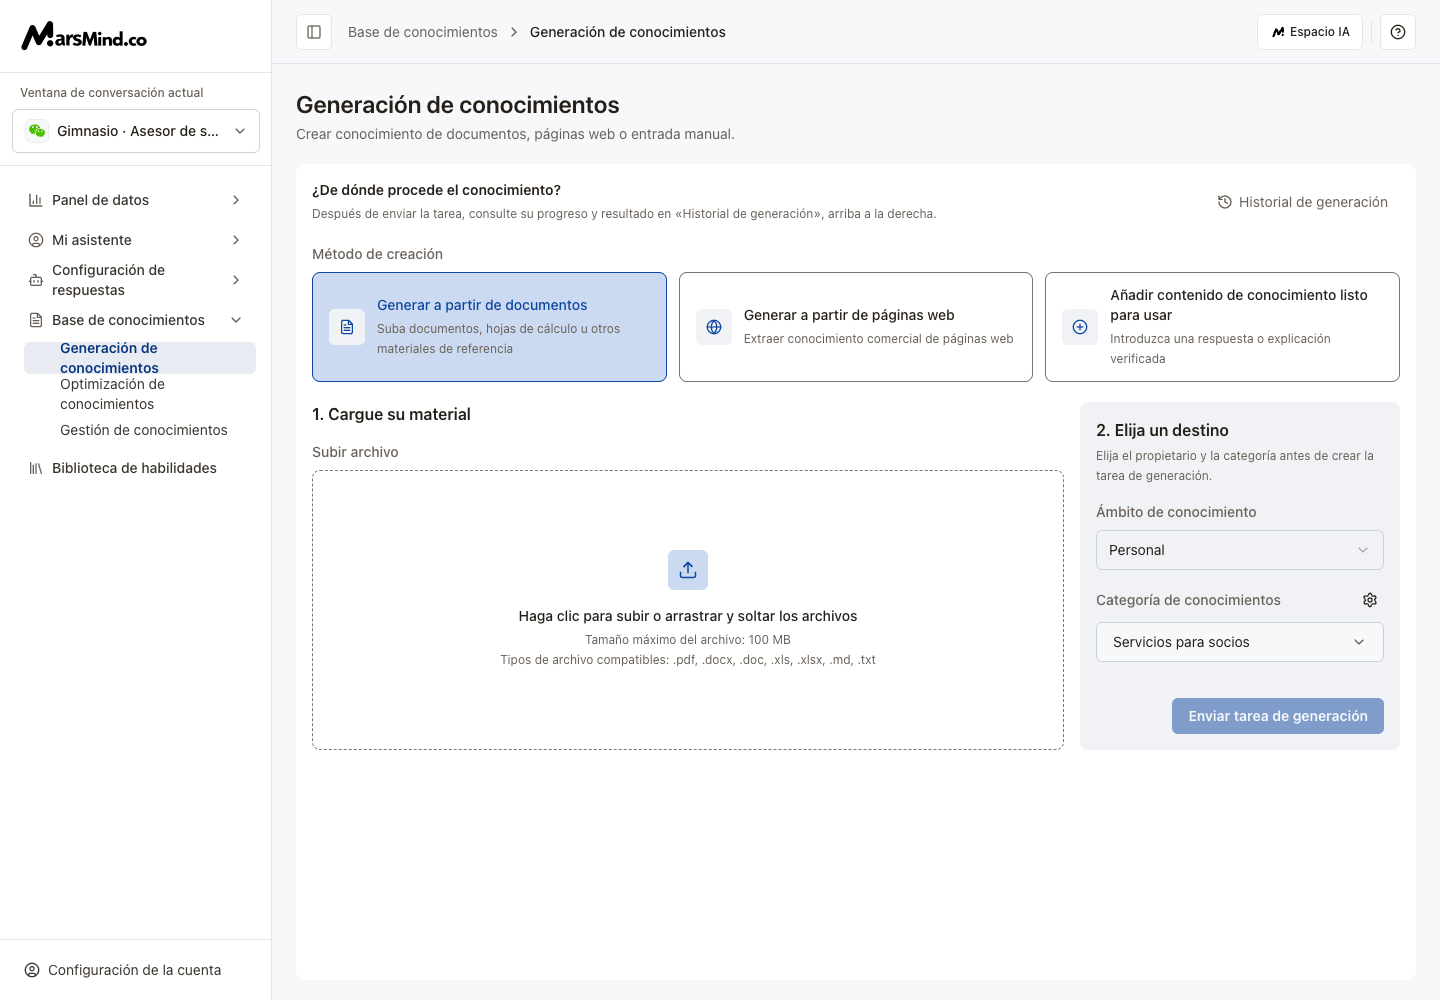Click the history clock icon
The image size is (1440, 1000).
point(1225,202)
